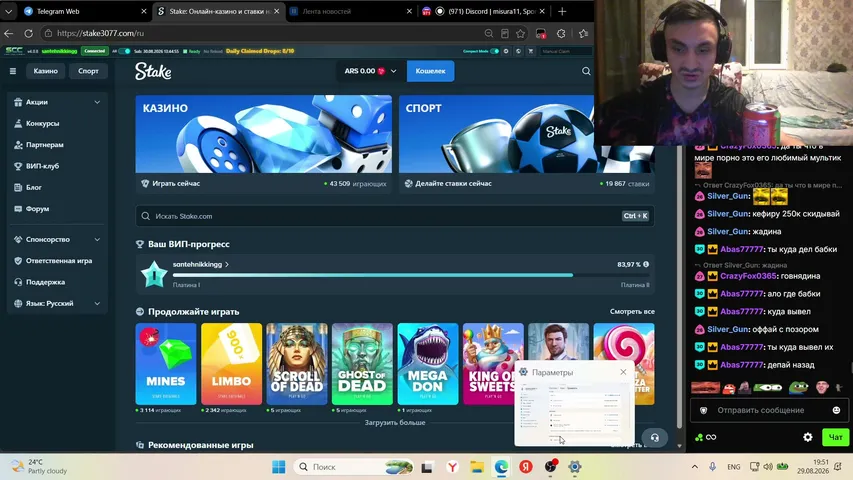Viewport: 853px width, 480px height.
Task: Click the Отправить сообщение chat input
Action: [x=769, y=410]
